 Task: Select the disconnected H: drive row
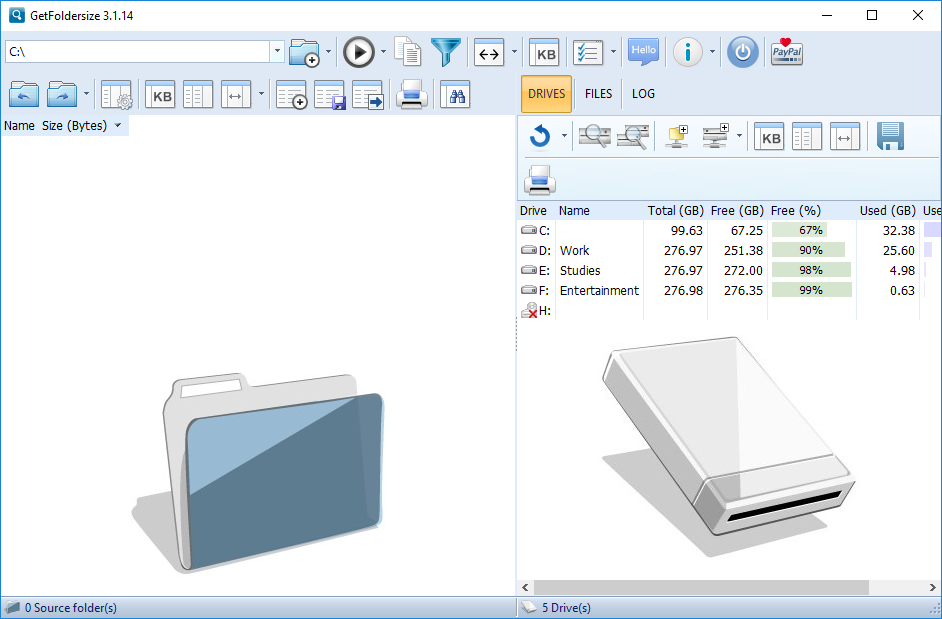click(729, 311)
